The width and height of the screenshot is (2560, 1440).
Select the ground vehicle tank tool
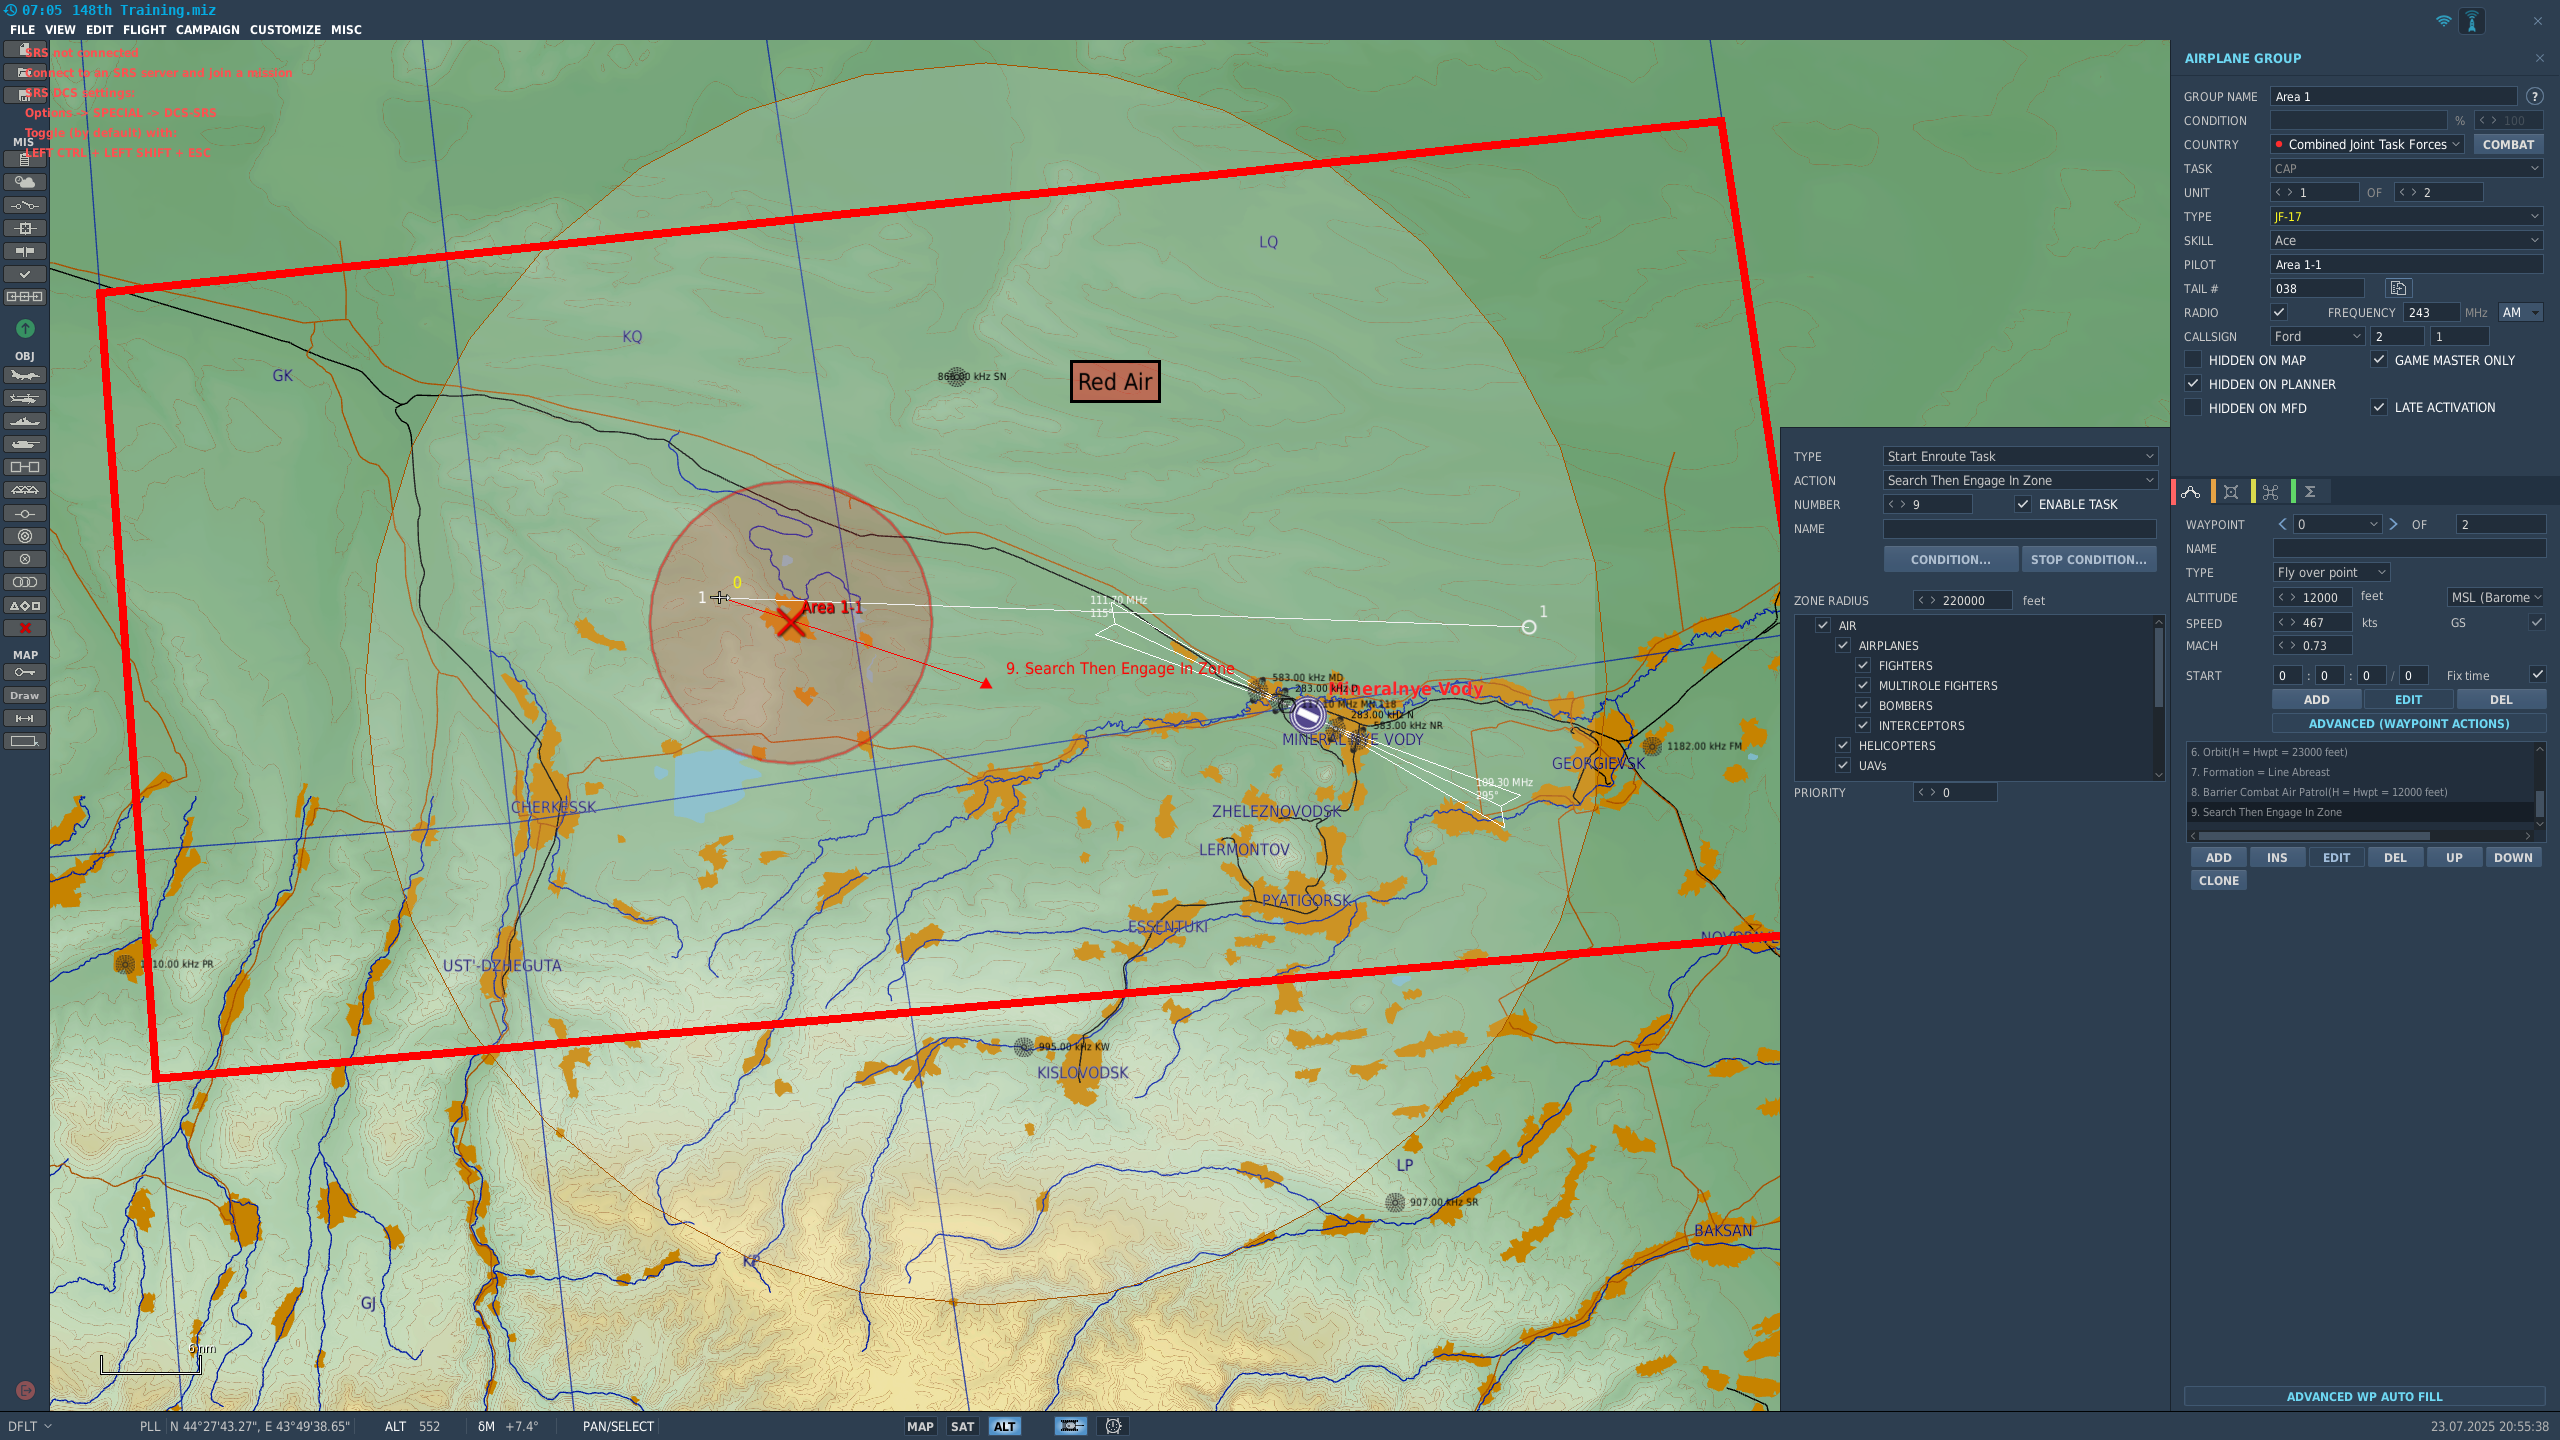click(25, 444)
